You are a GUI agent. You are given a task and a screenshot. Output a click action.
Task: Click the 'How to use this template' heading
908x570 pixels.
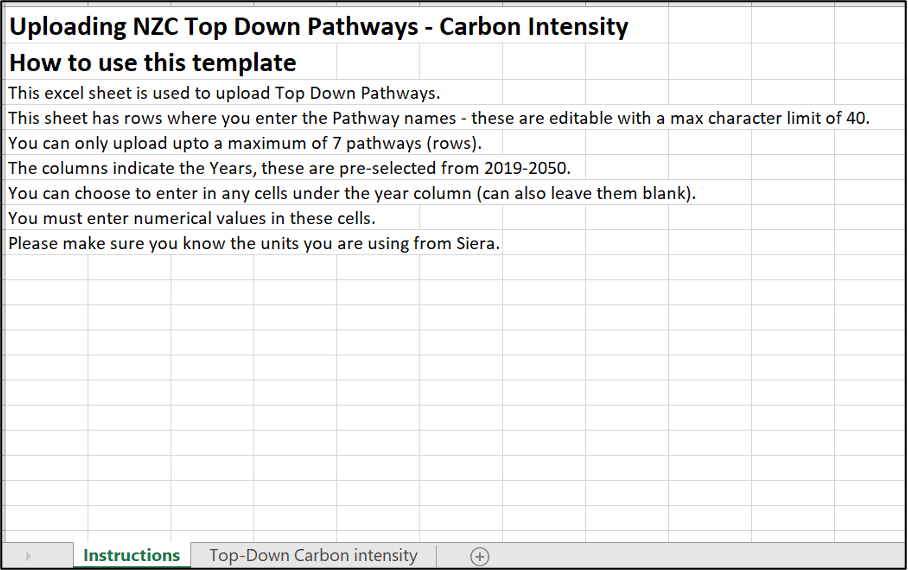click(x=152, y=63)
